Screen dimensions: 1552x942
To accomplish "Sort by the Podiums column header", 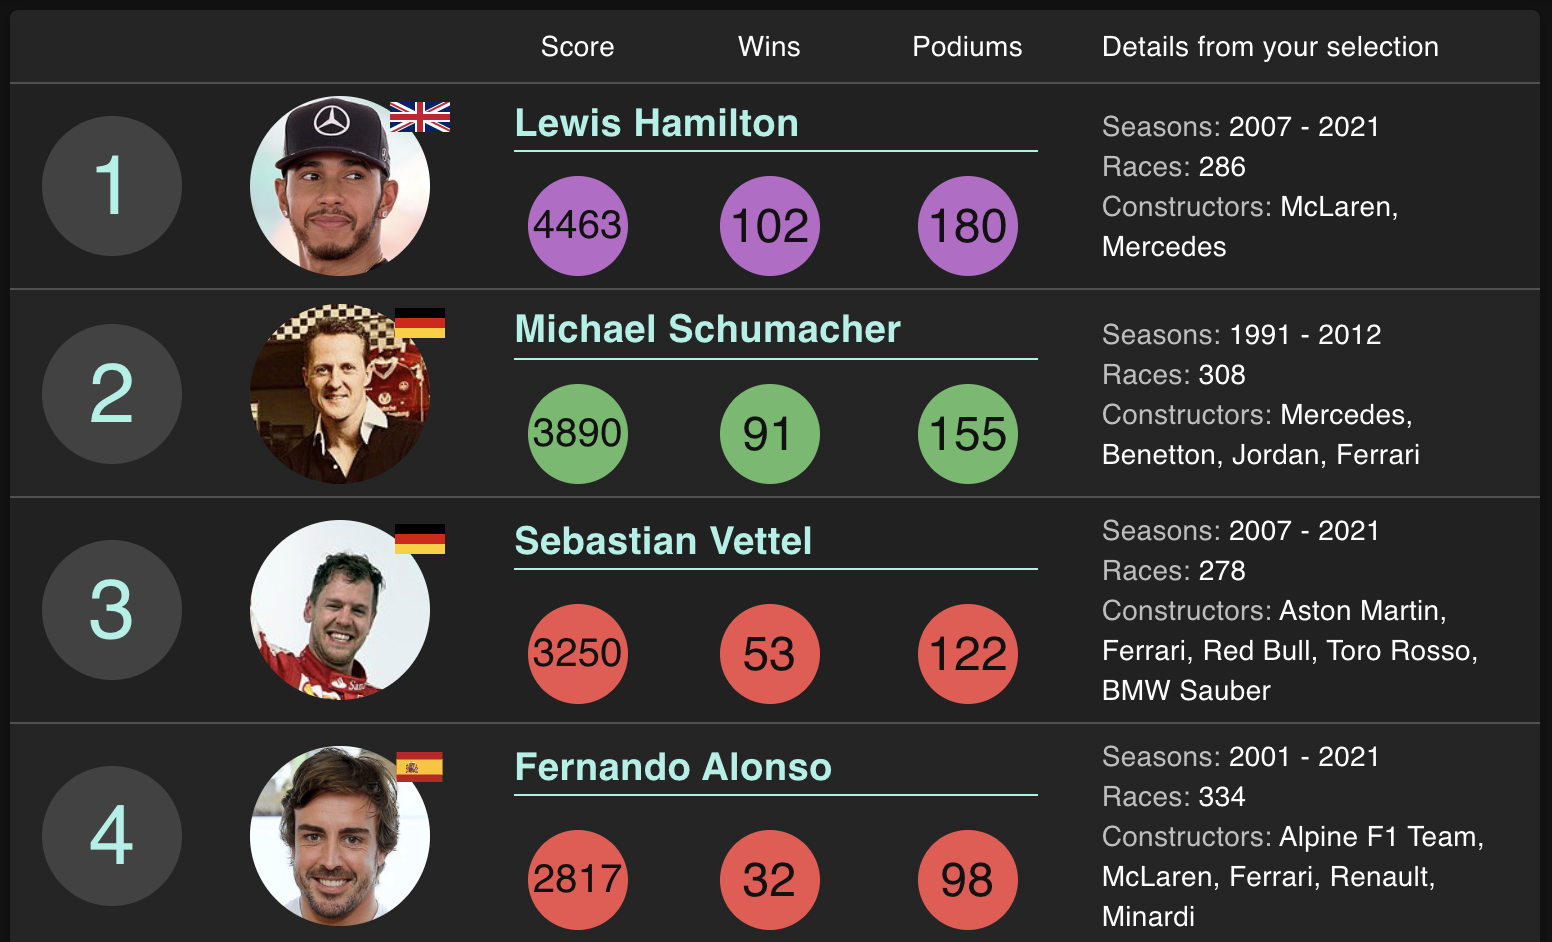I will click(967, 47).
